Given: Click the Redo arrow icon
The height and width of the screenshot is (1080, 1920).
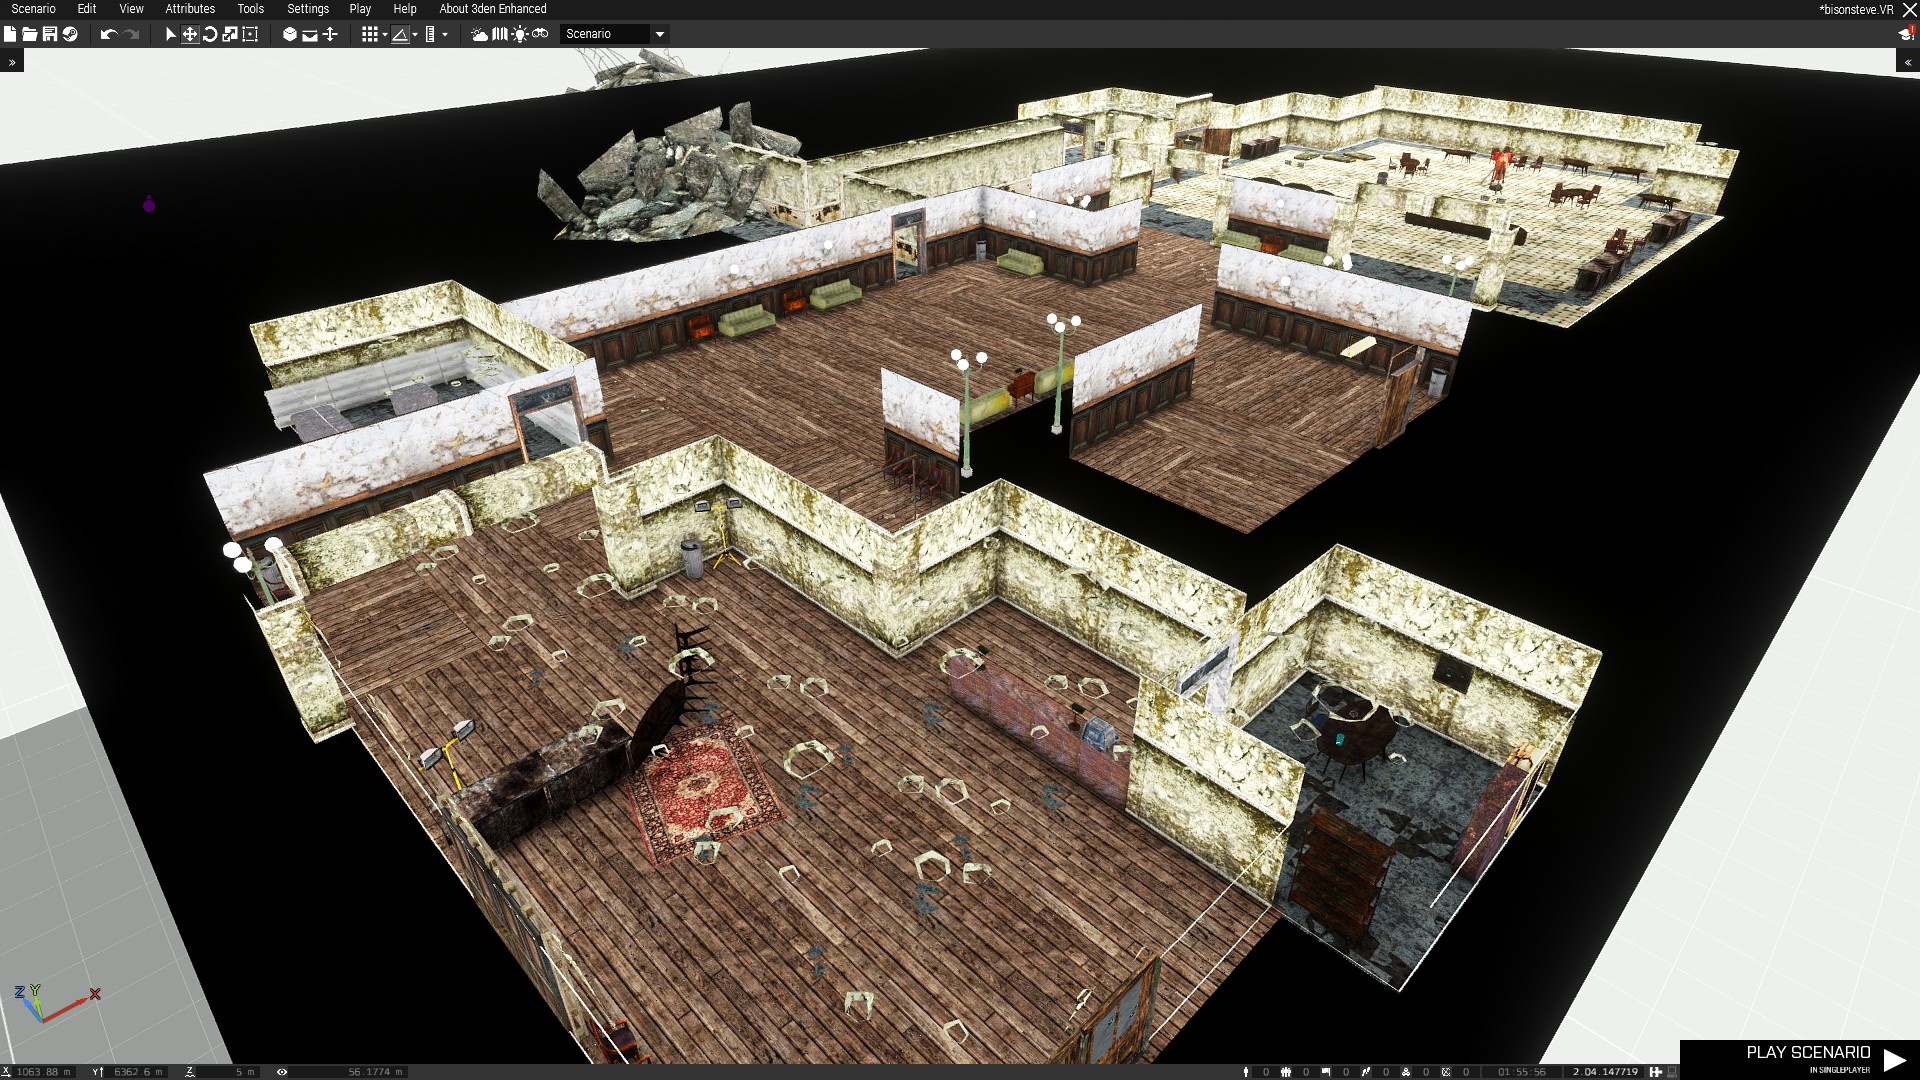Looking at the screenshot, I should [x=131, y=34].
